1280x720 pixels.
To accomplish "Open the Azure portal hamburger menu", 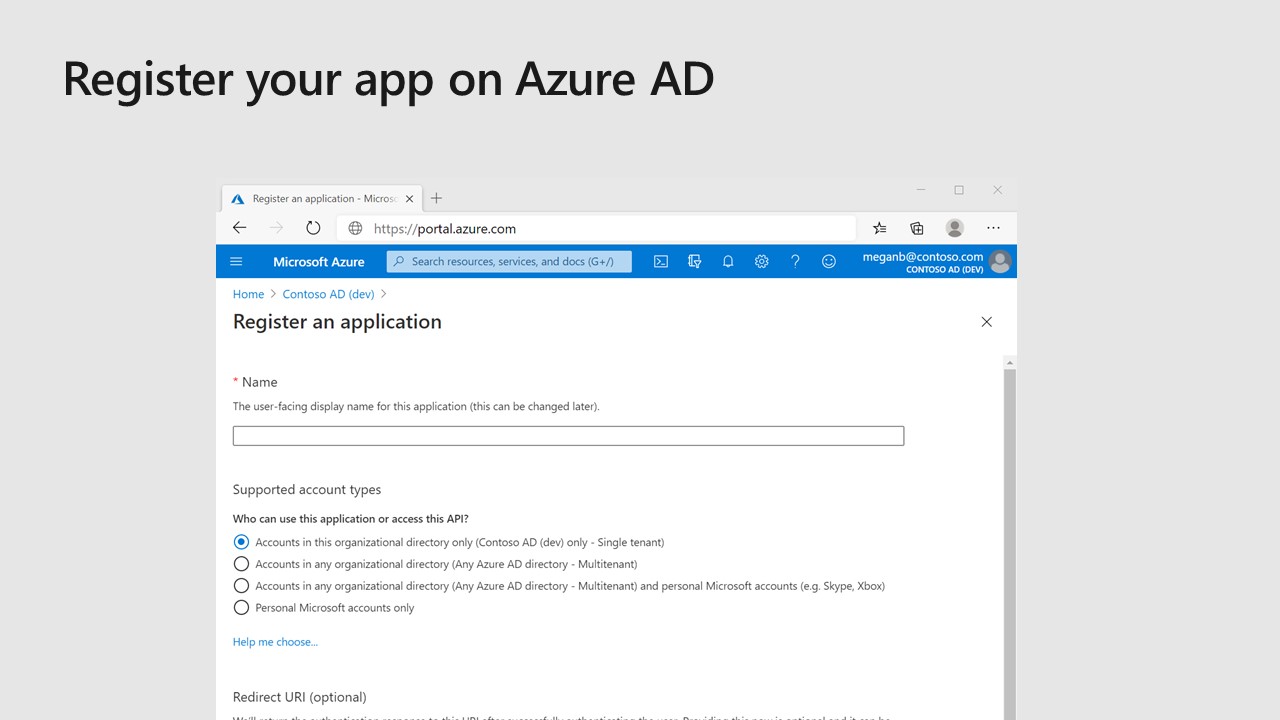I will coord(236,262).
